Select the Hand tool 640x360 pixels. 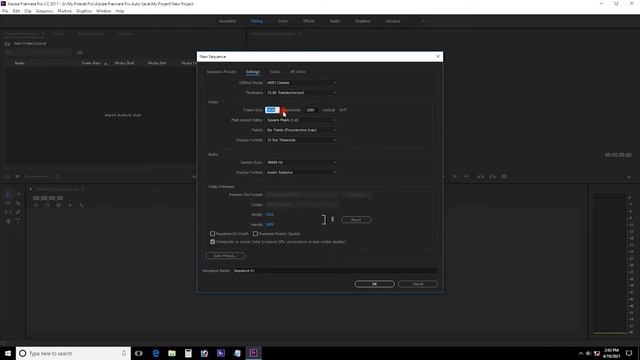8,221
